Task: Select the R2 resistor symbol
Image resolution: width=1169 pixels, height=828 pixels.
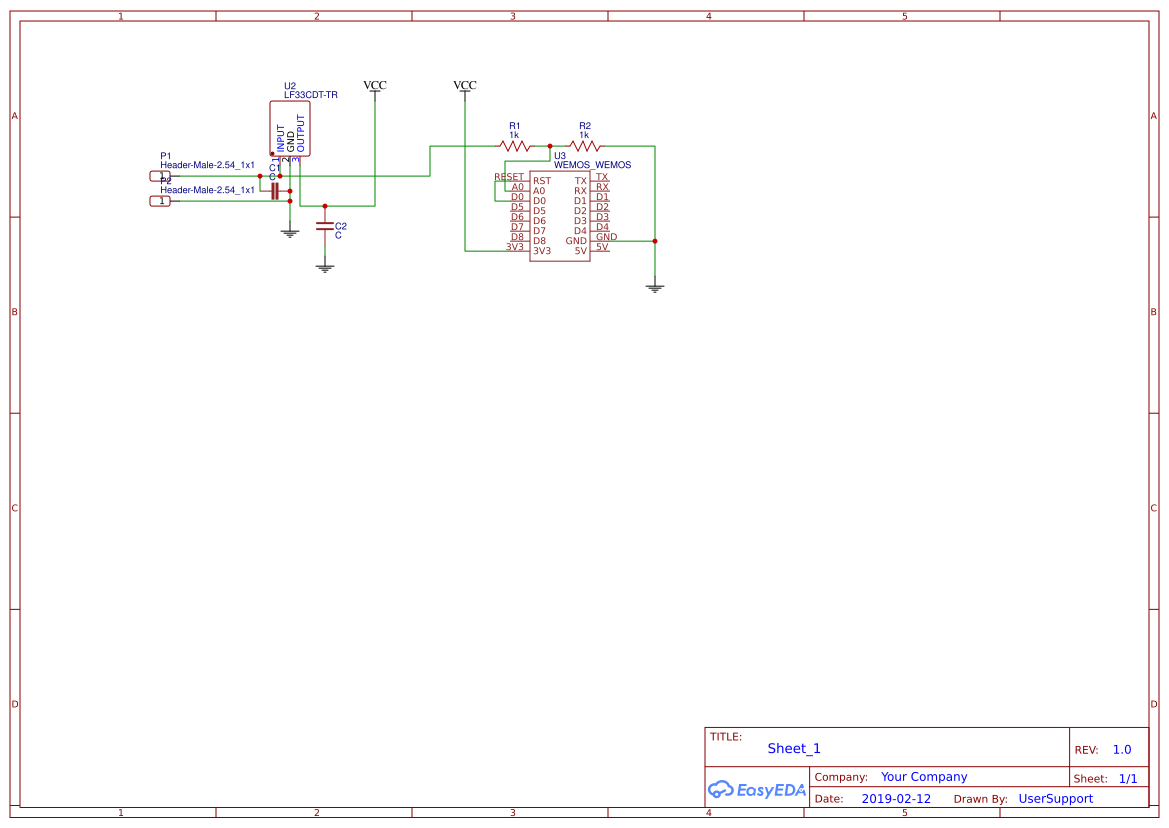Action: coord(585,145)
